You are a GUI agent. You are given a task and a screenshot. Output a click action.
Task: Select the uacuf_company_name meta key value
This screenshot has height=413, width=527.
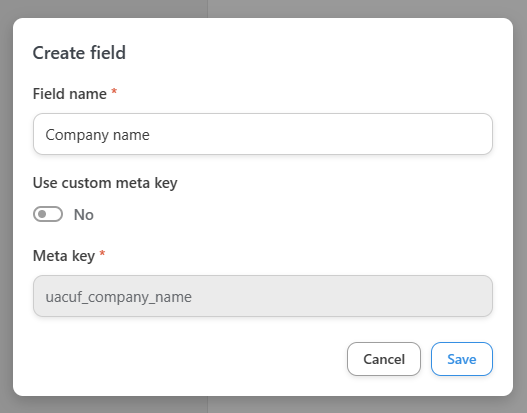[119, 297]
